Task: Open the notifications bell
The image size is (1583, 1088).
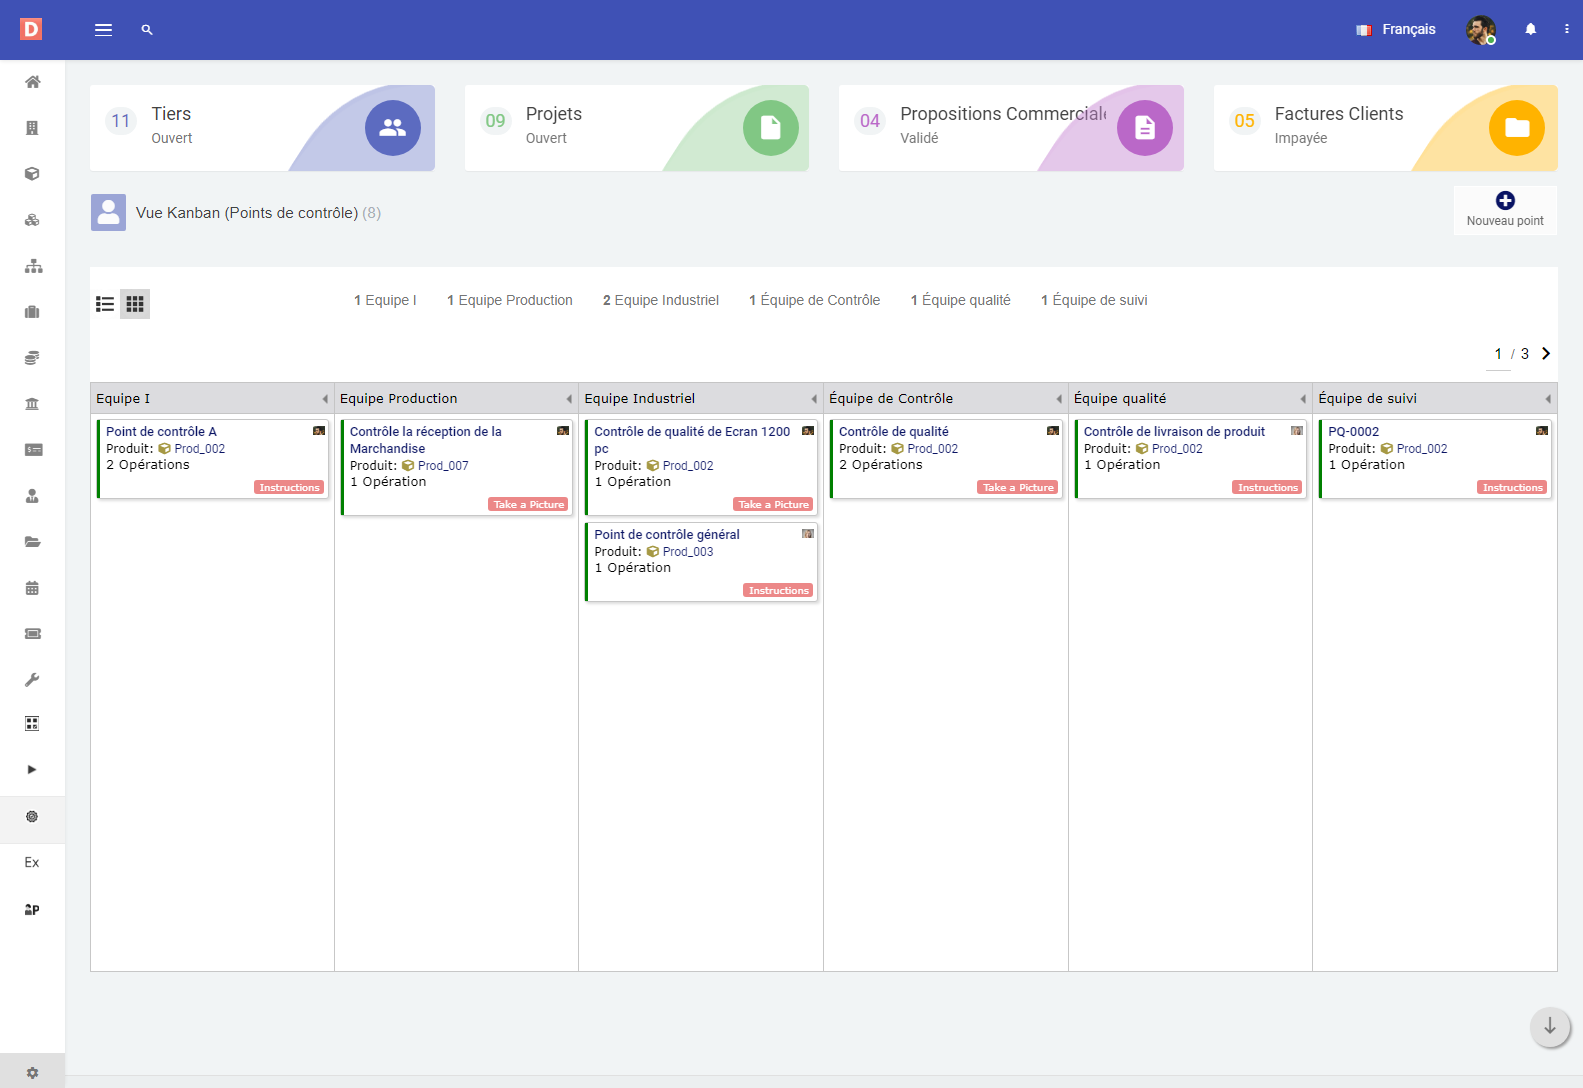Action: point(1530,30)
